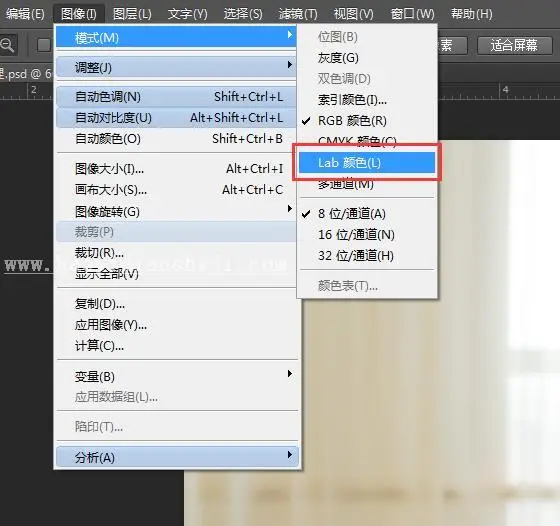Switch to 32 位/通道(H) bit depth
This screenshot has width=560, height=526.
pos(367,256)
